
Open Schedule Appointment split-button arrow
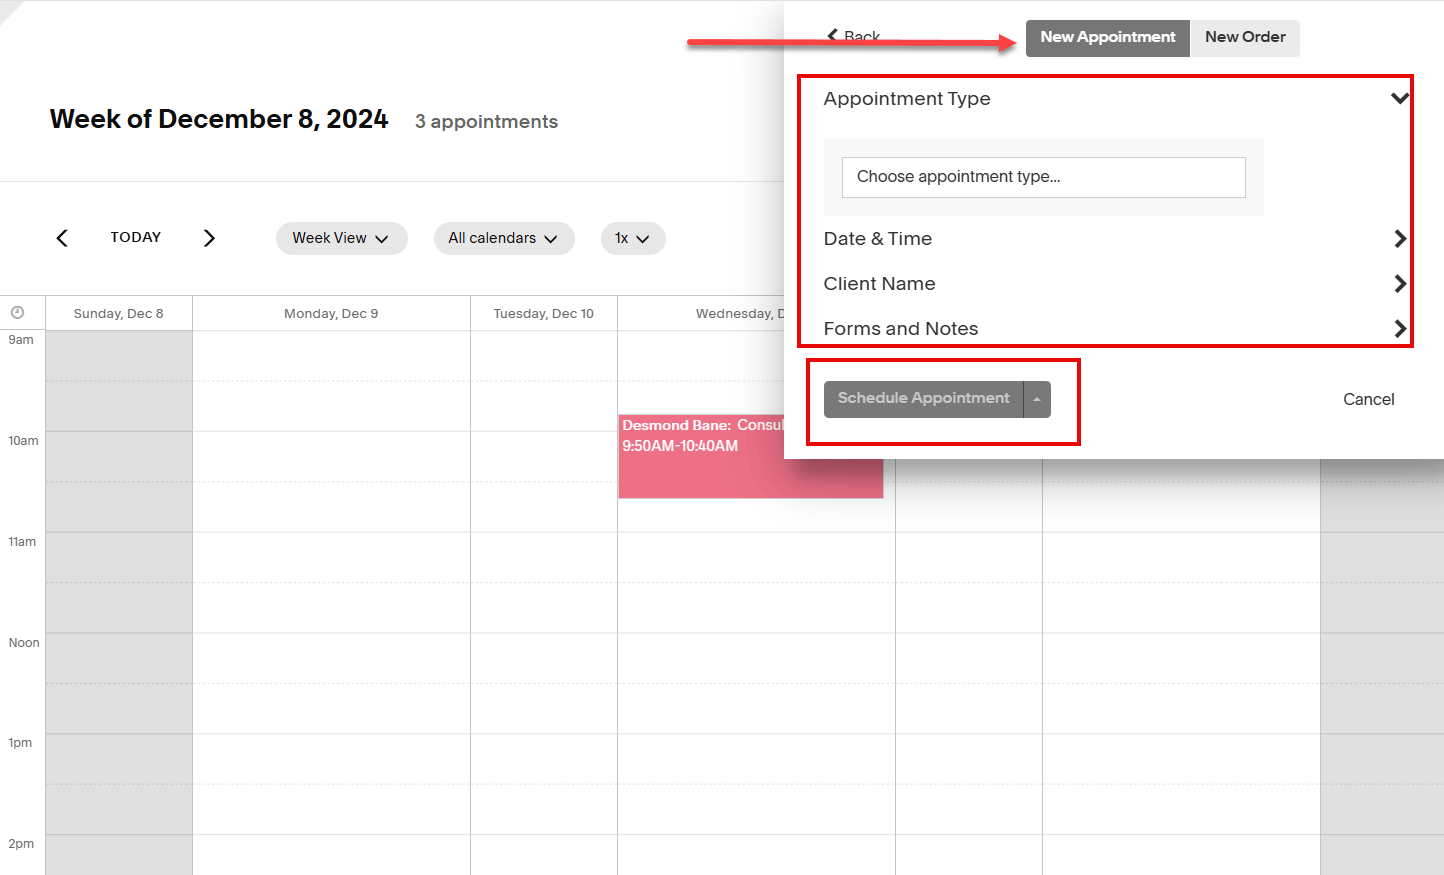[1037, 399]
